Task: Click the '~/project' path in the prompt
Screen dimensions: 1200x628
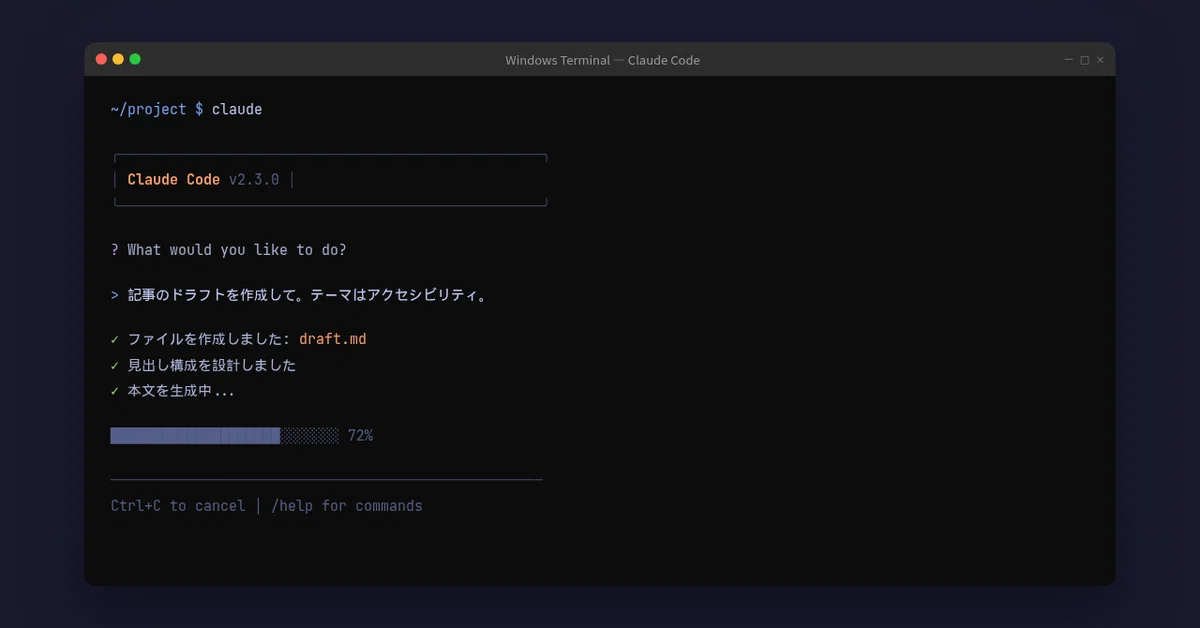Action: 148,109
